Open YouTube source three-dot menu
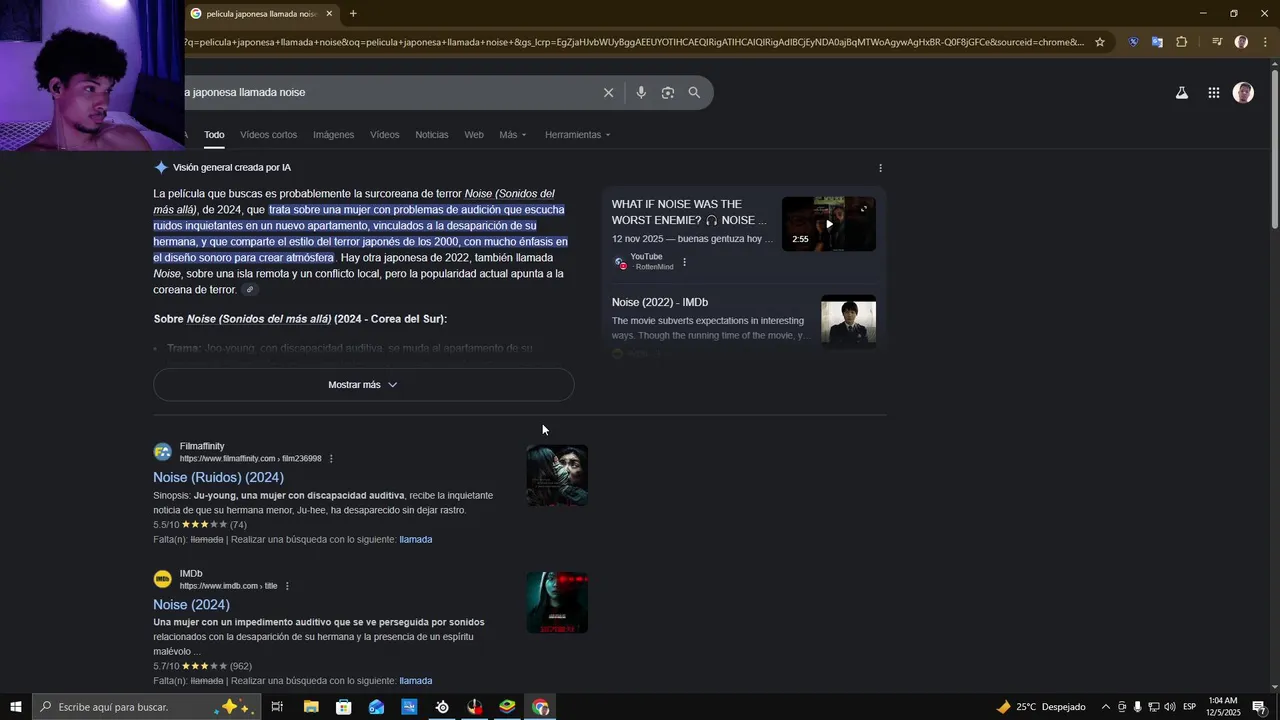Screen dimensions: 1280x720 point(684,263)
